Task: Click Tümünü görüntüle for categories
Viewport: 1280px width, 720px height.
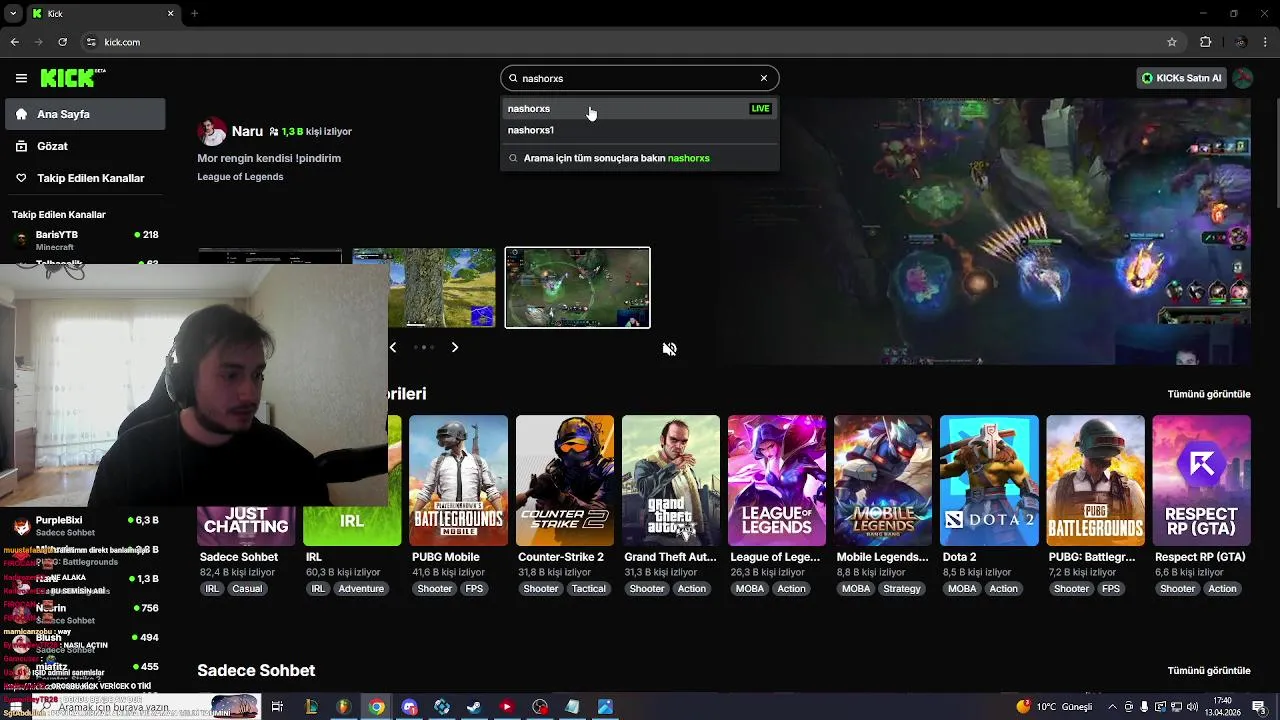Action: tap(1209, 394)
